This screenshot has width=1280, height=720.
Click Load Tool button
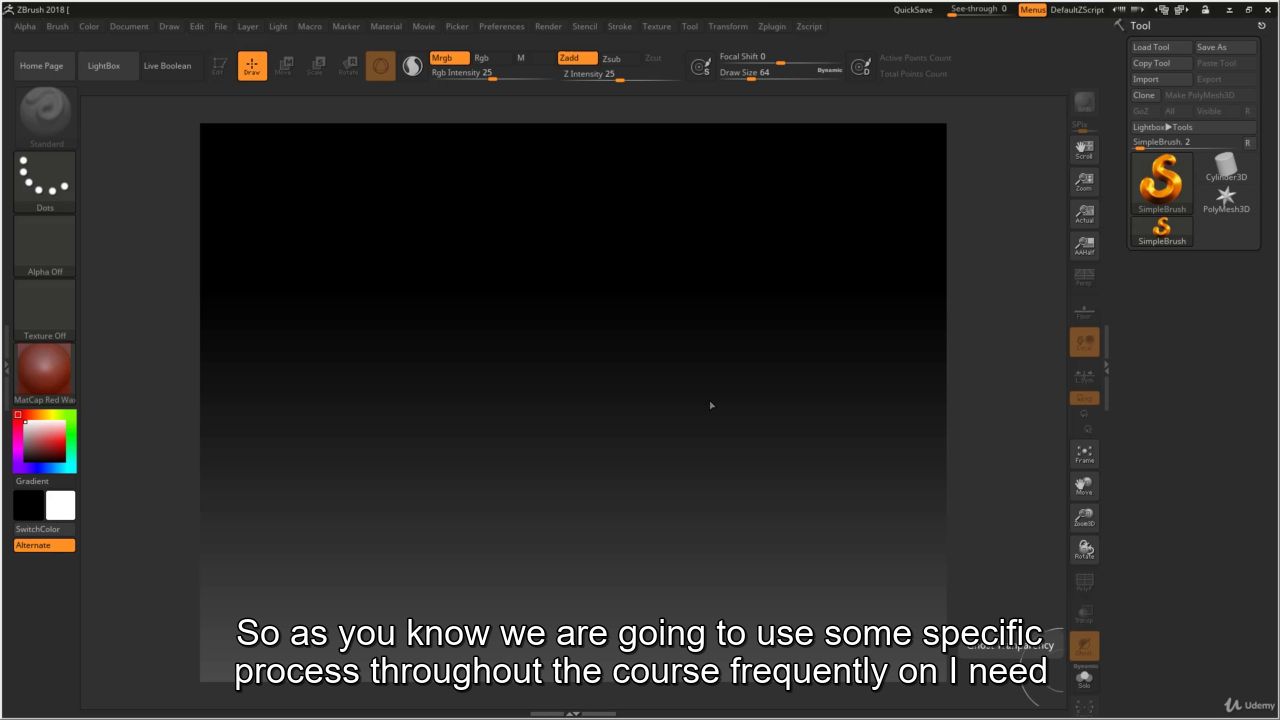coord(1161,47)
